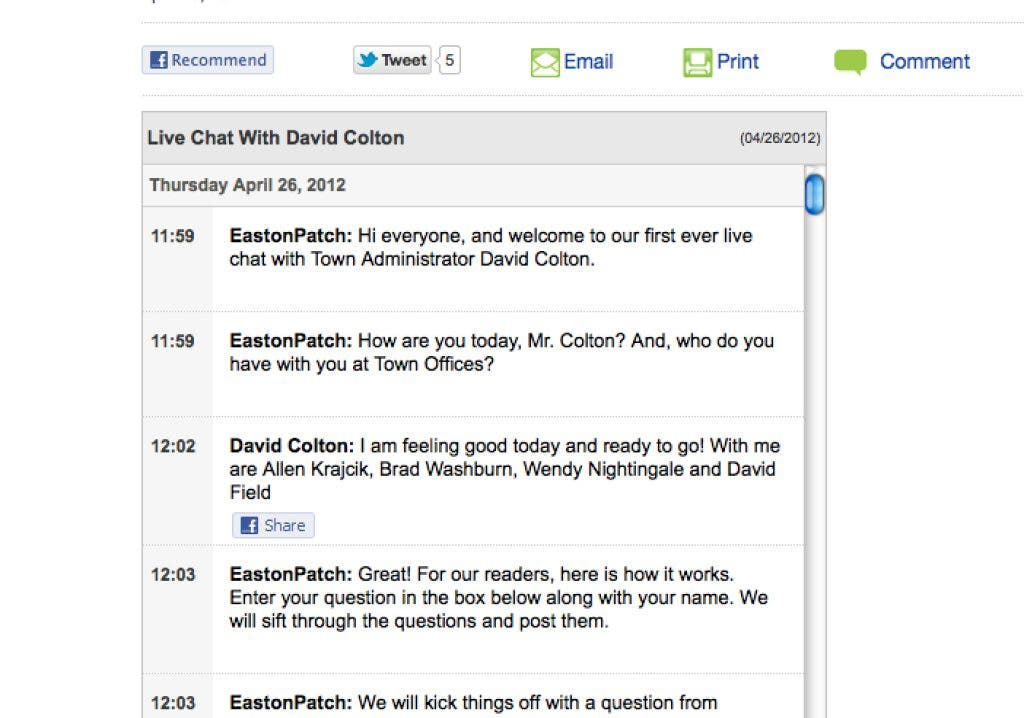Viewport: 1024px width, 718px height.
Task: Click the 12:02 timestamp for David Colton
Action: (x=173, y=447)
